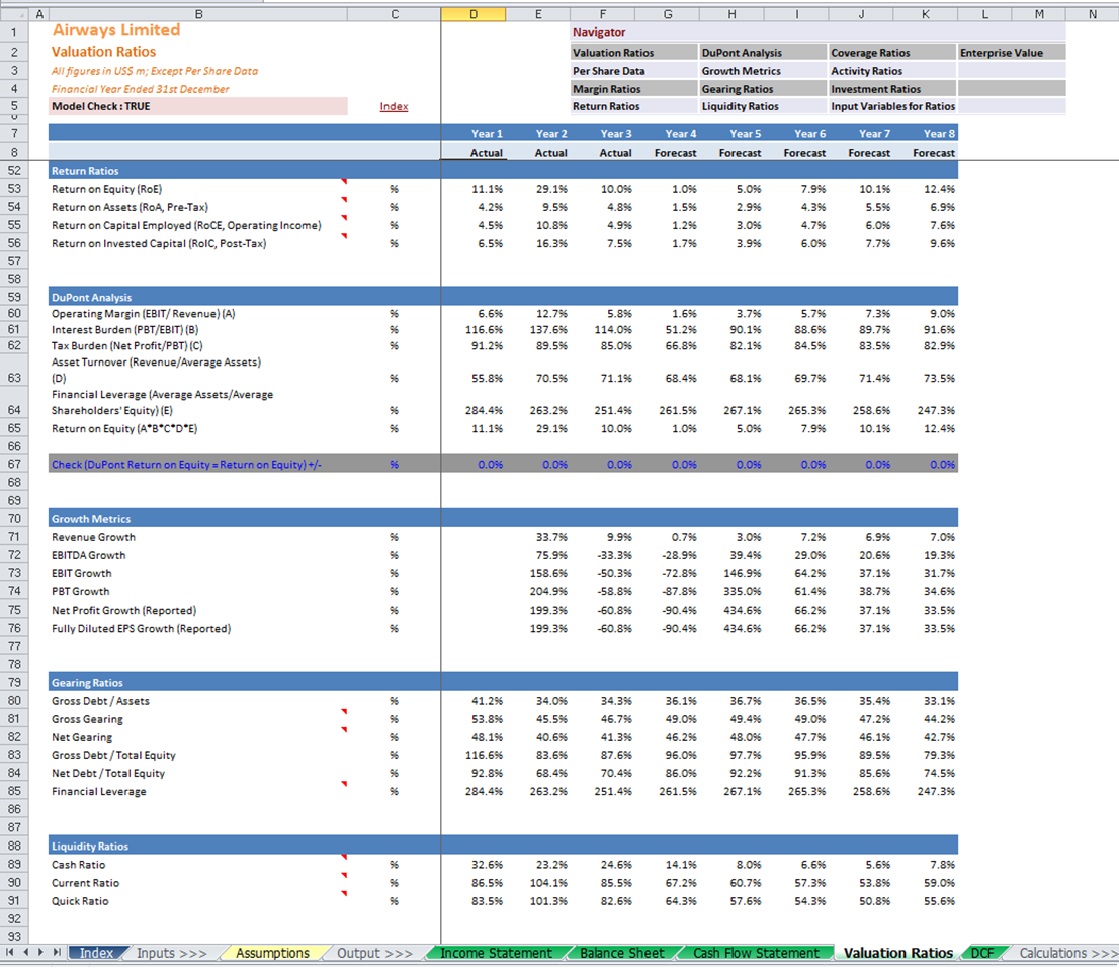This screenshot has width=1119, height=969.
Task: Click Coverage Ratios navigator button
Action: pyautogui.click(x=892, y=53)
